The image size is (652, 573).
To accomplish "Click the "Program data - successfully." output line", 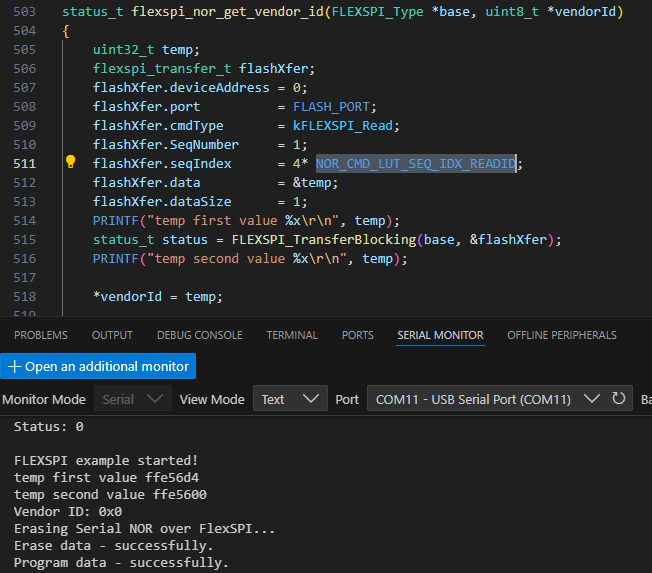I will [x=121, y=563].
